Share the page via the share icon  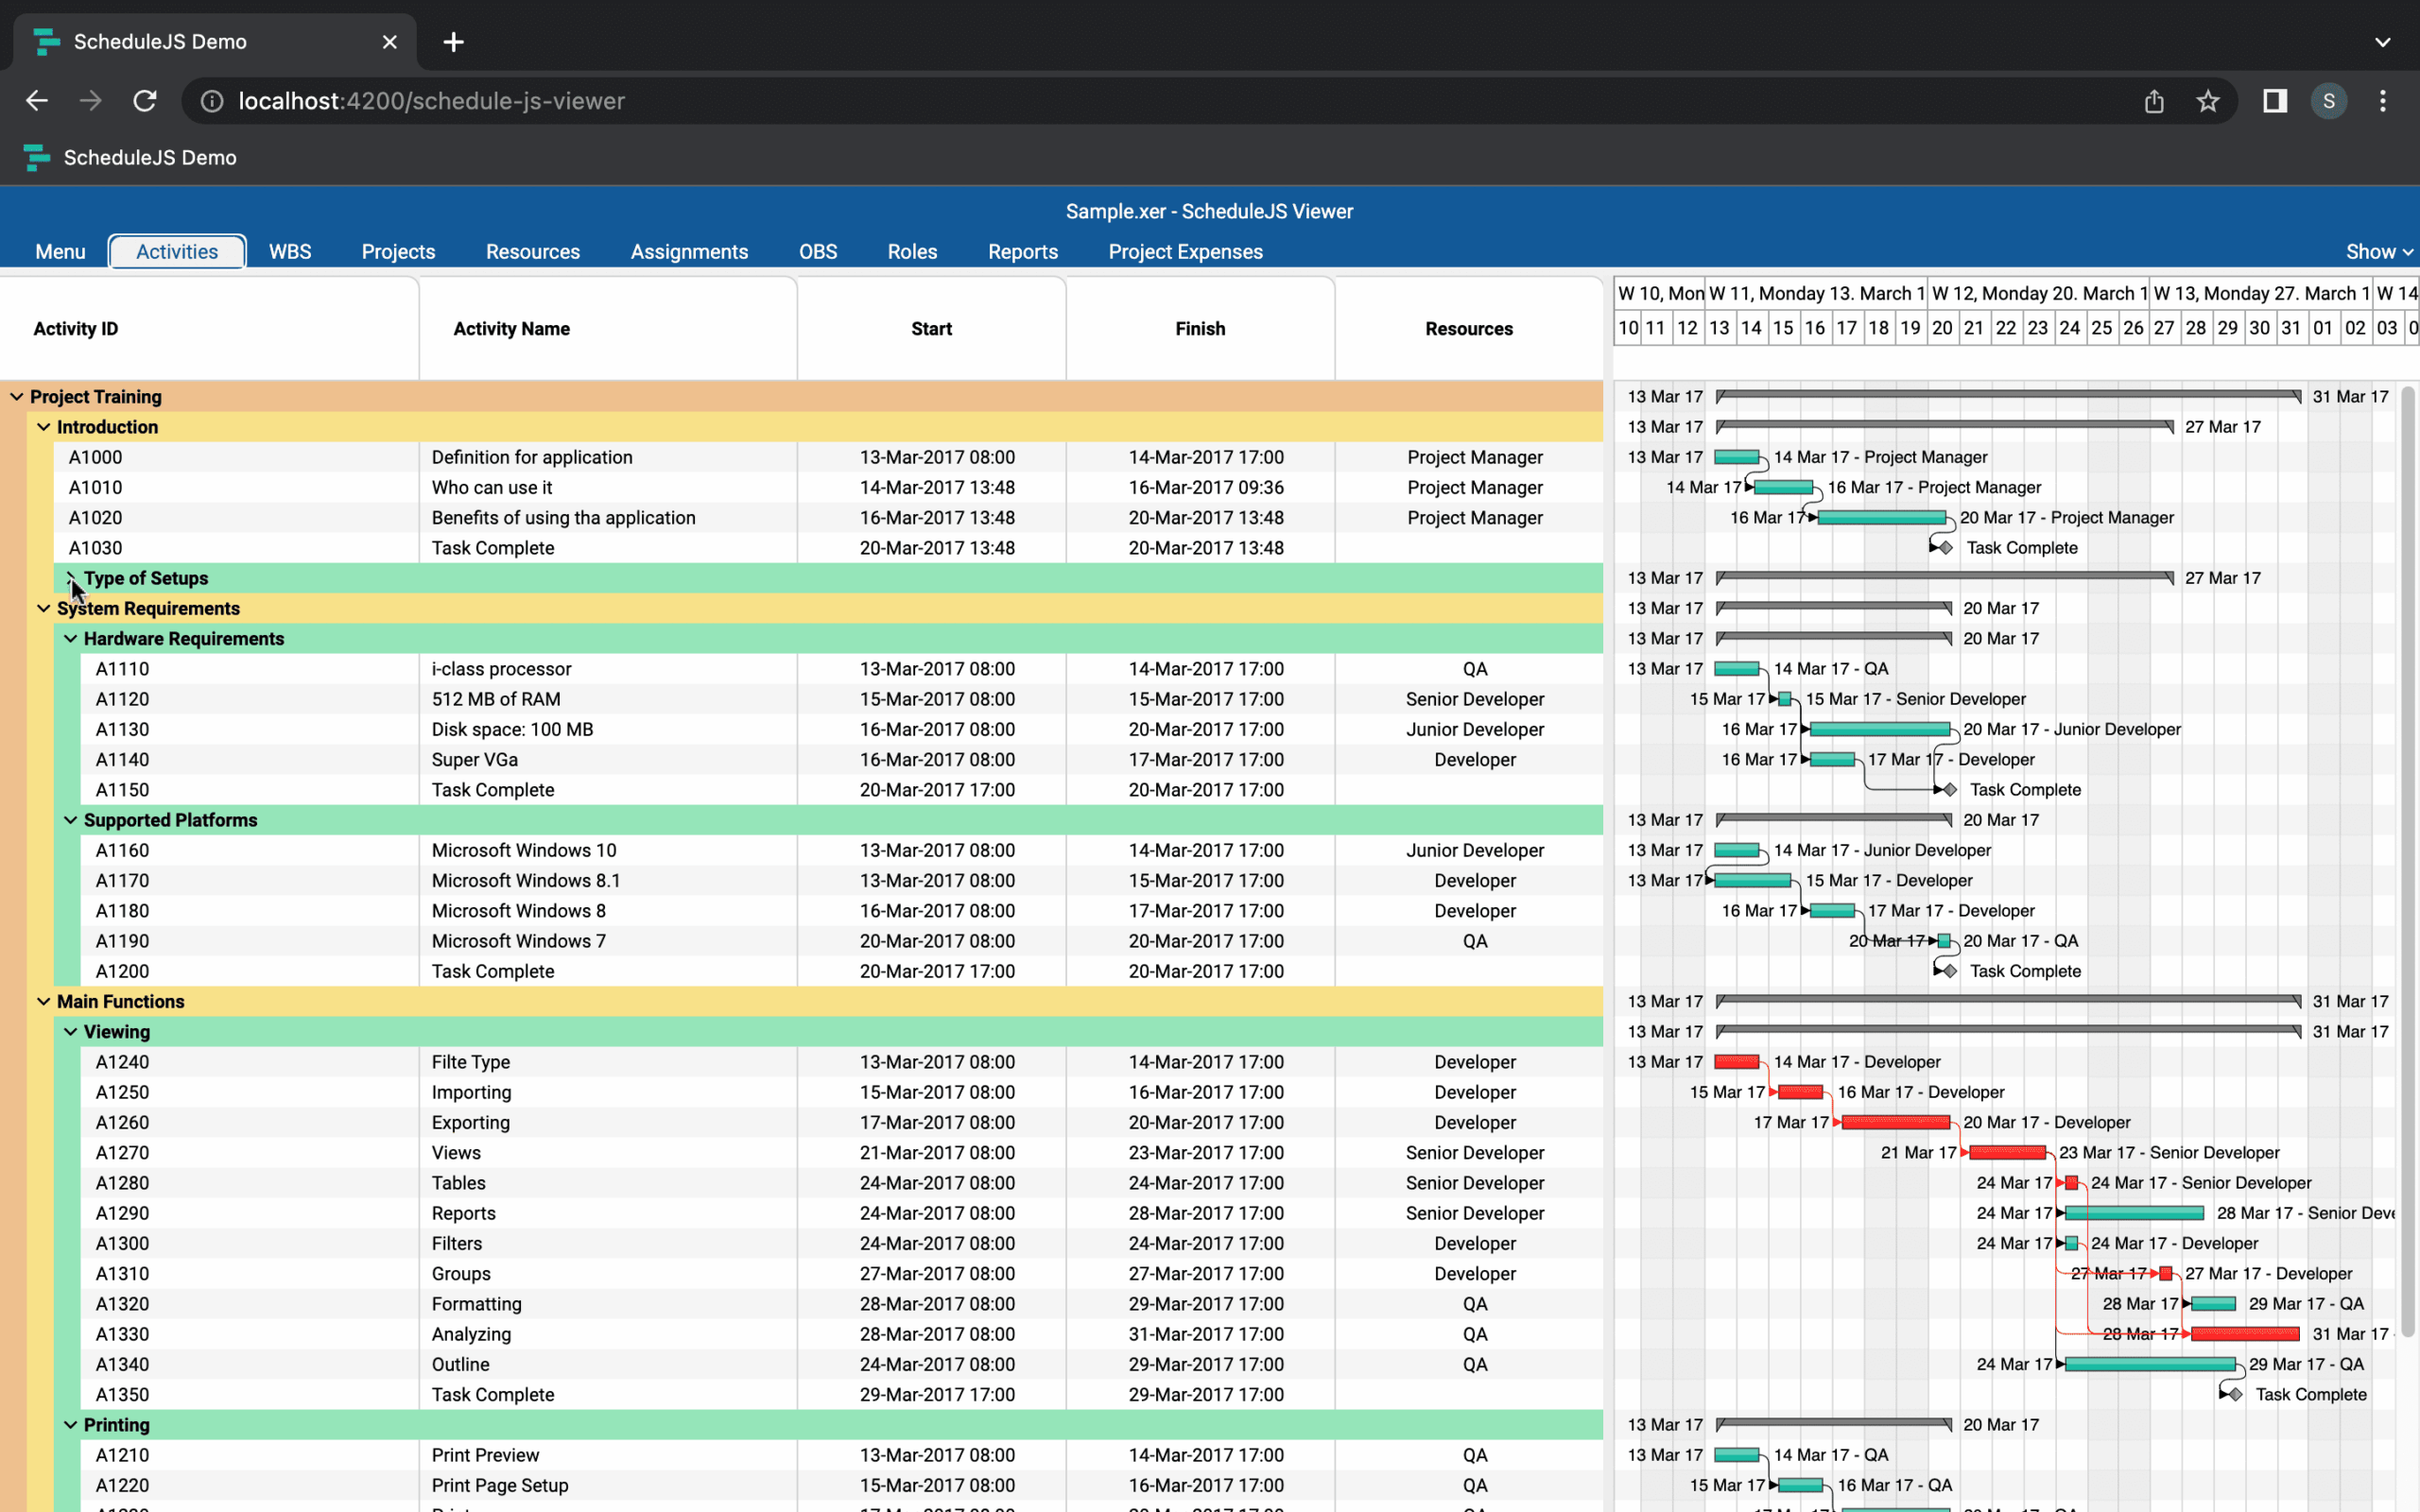[x=2154, y=100]
